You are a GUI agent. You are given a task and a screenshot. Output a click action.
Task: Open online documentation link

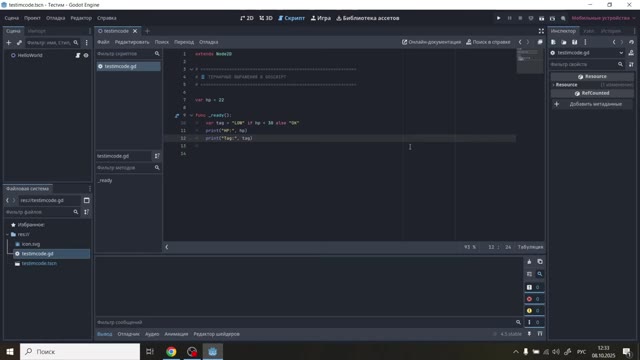coord(431,42)
